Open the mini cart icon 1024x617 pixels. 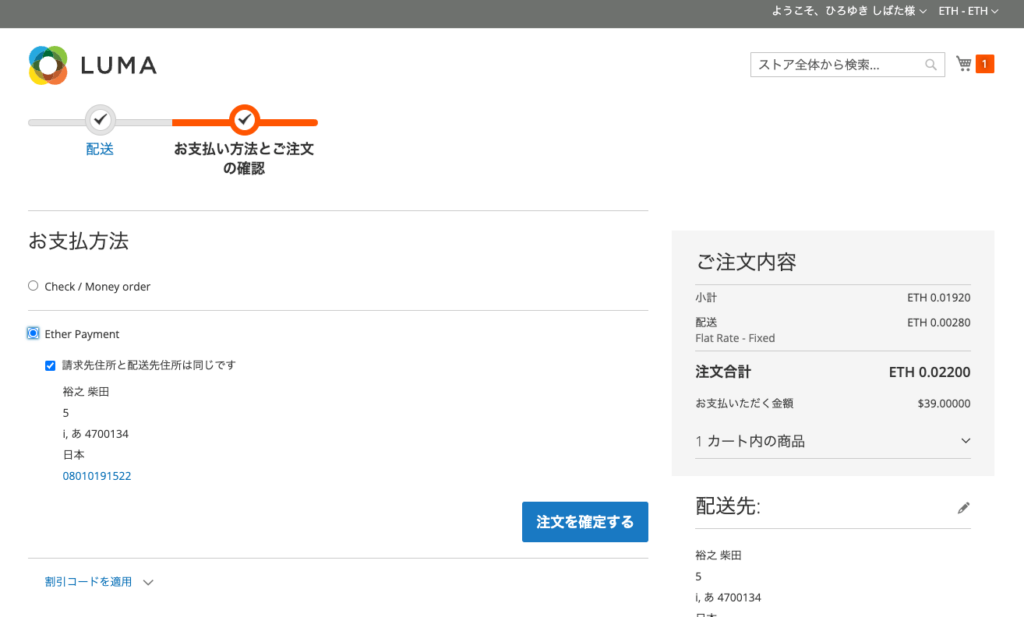(961, 63)
